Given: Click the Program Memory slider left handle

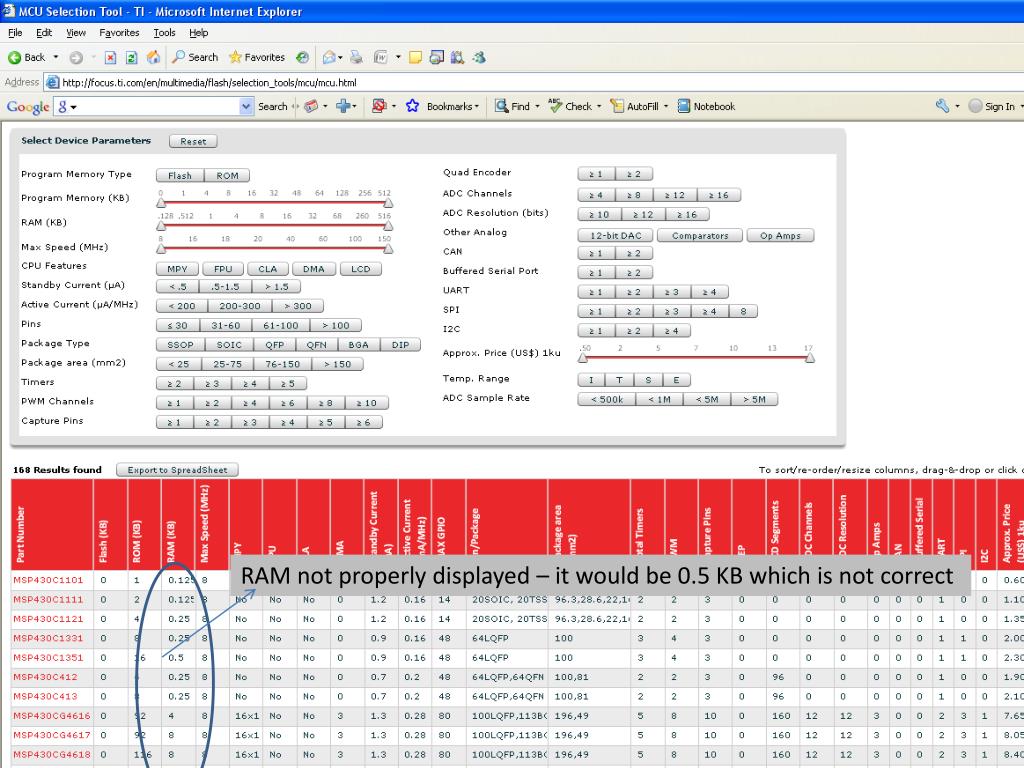Looking at the screenshot, I should (161, 203).
